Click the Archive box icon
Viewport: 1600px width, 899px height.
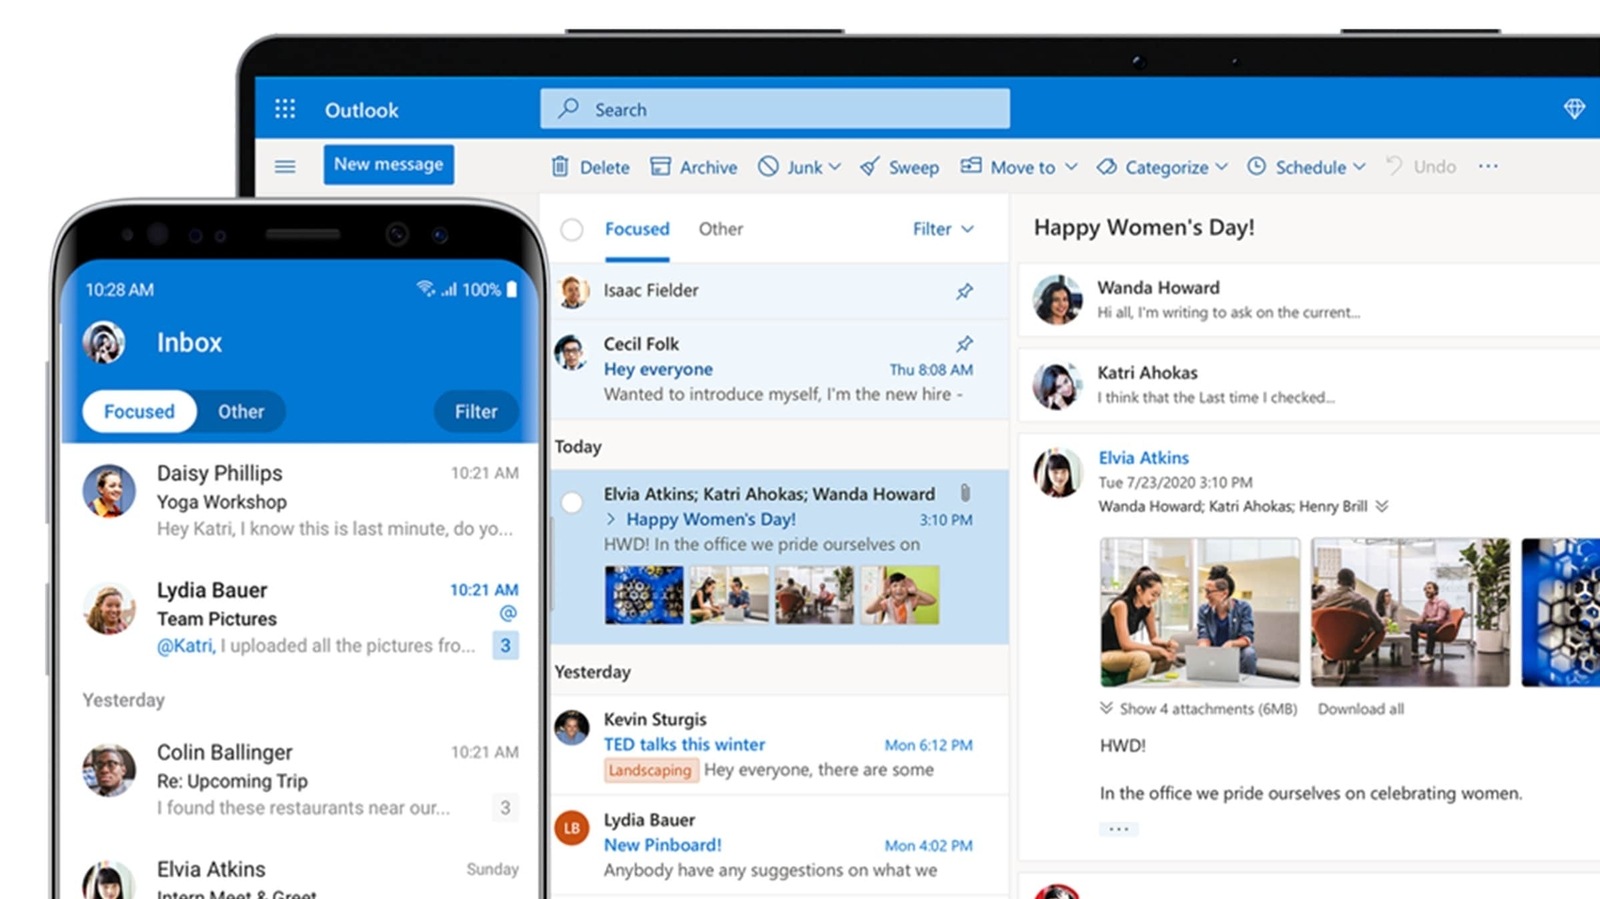click(x=660, y=166)
